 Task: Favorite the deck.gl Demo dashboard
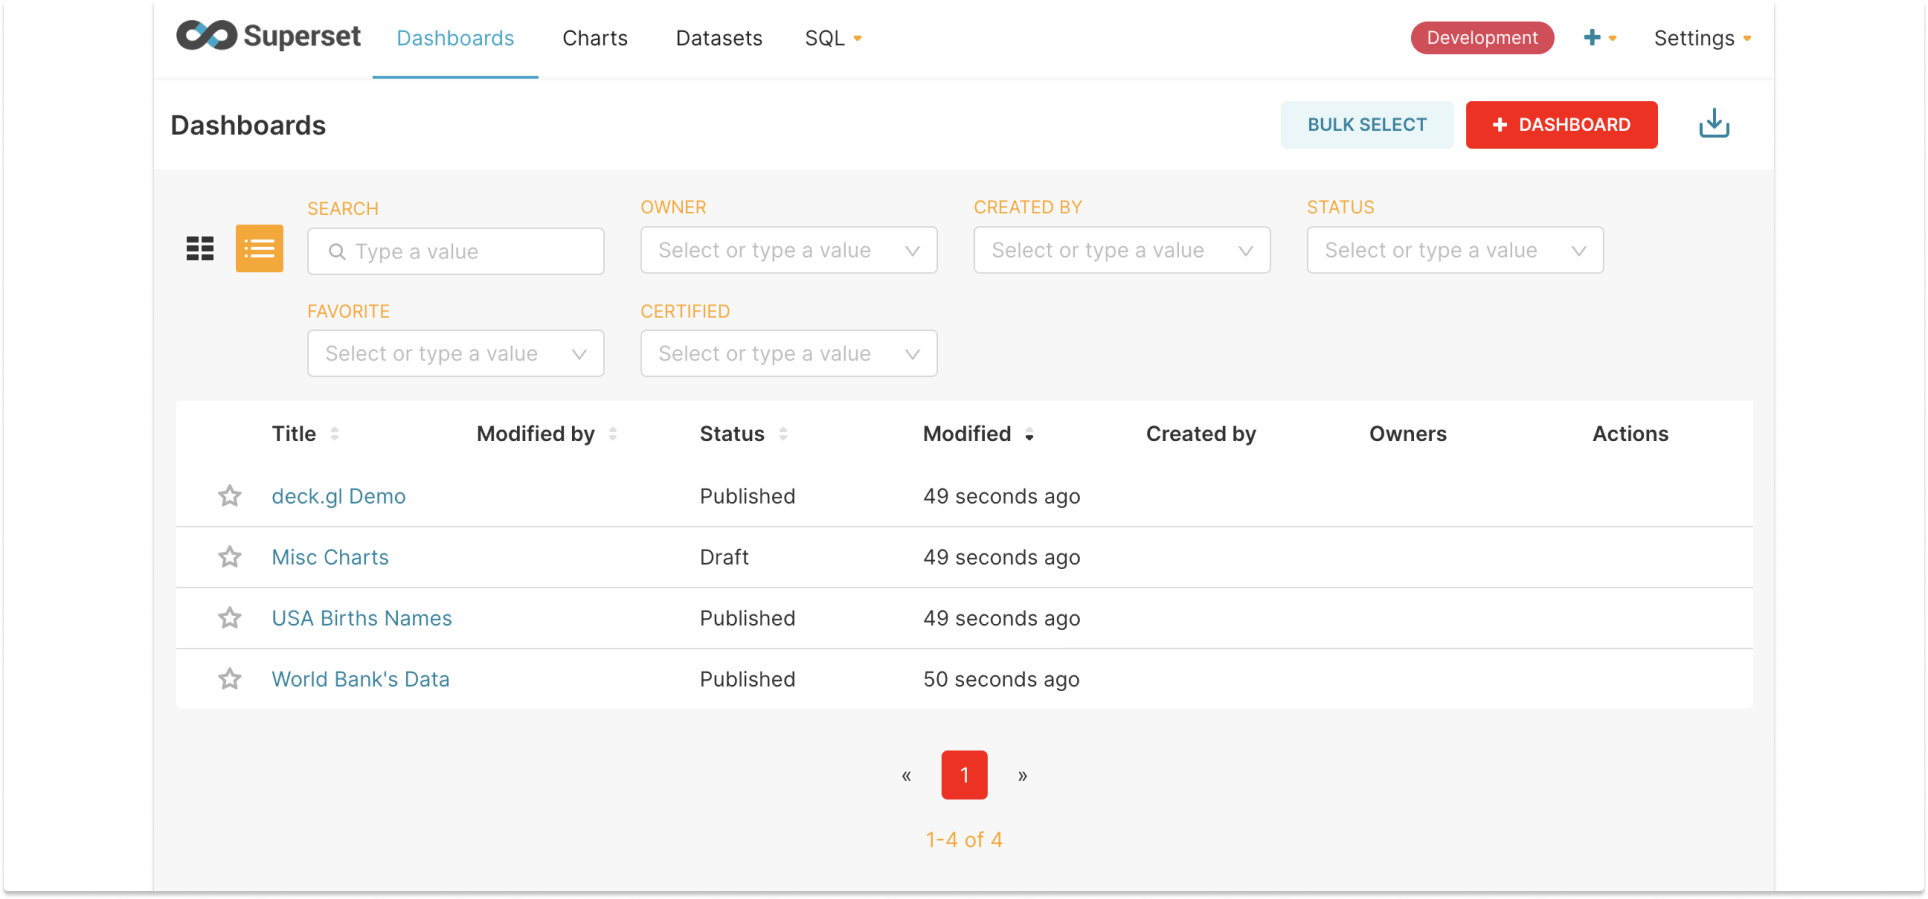[230, 496]
